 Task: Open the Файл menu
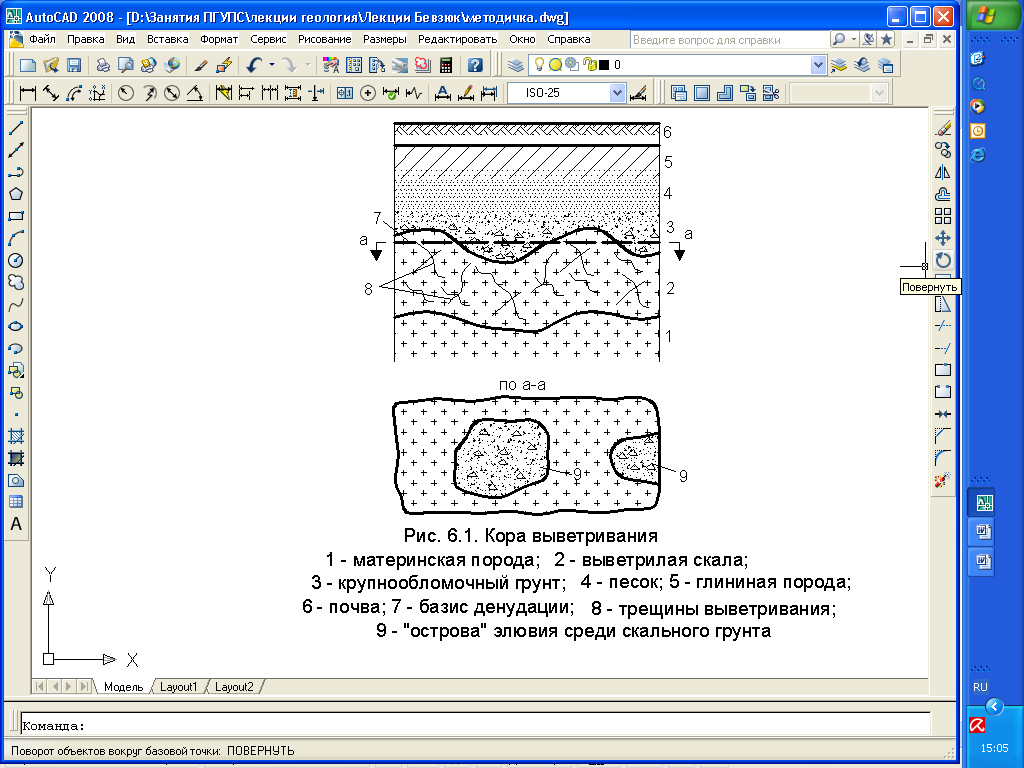tap(42, 39)
